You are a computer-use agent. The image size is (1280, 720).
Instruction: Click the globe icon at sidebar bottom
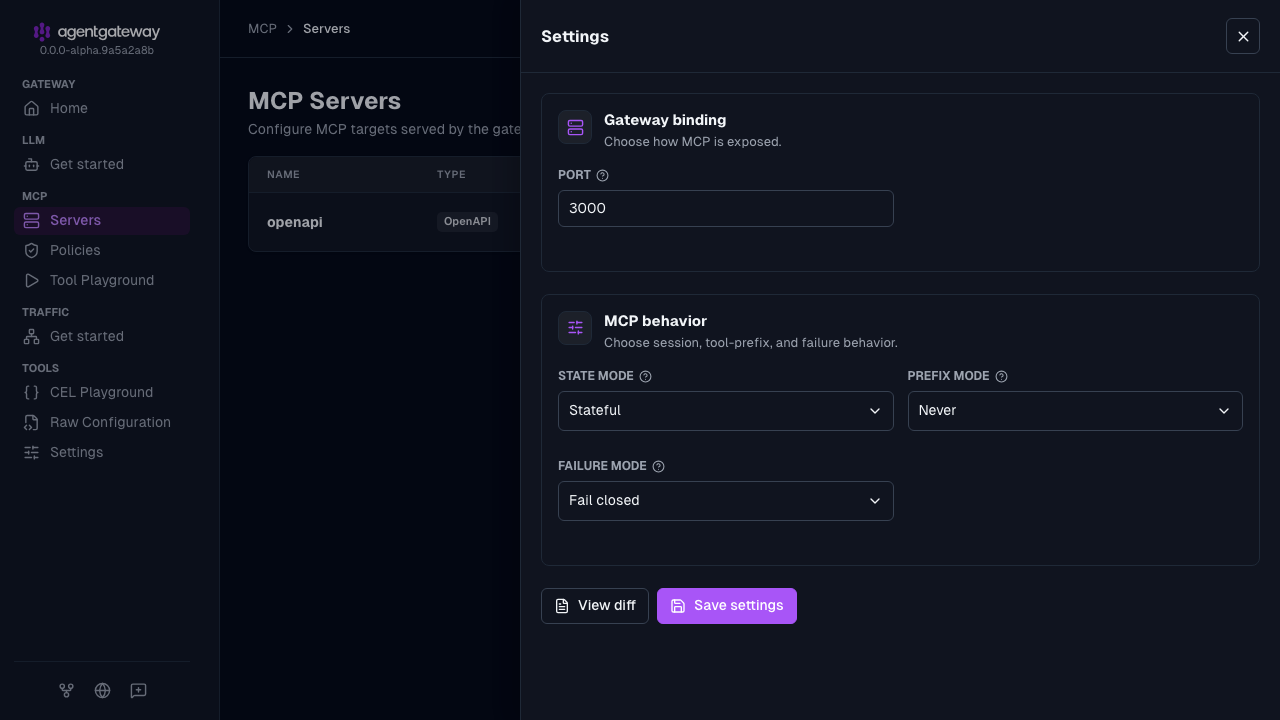coord(102,690)
